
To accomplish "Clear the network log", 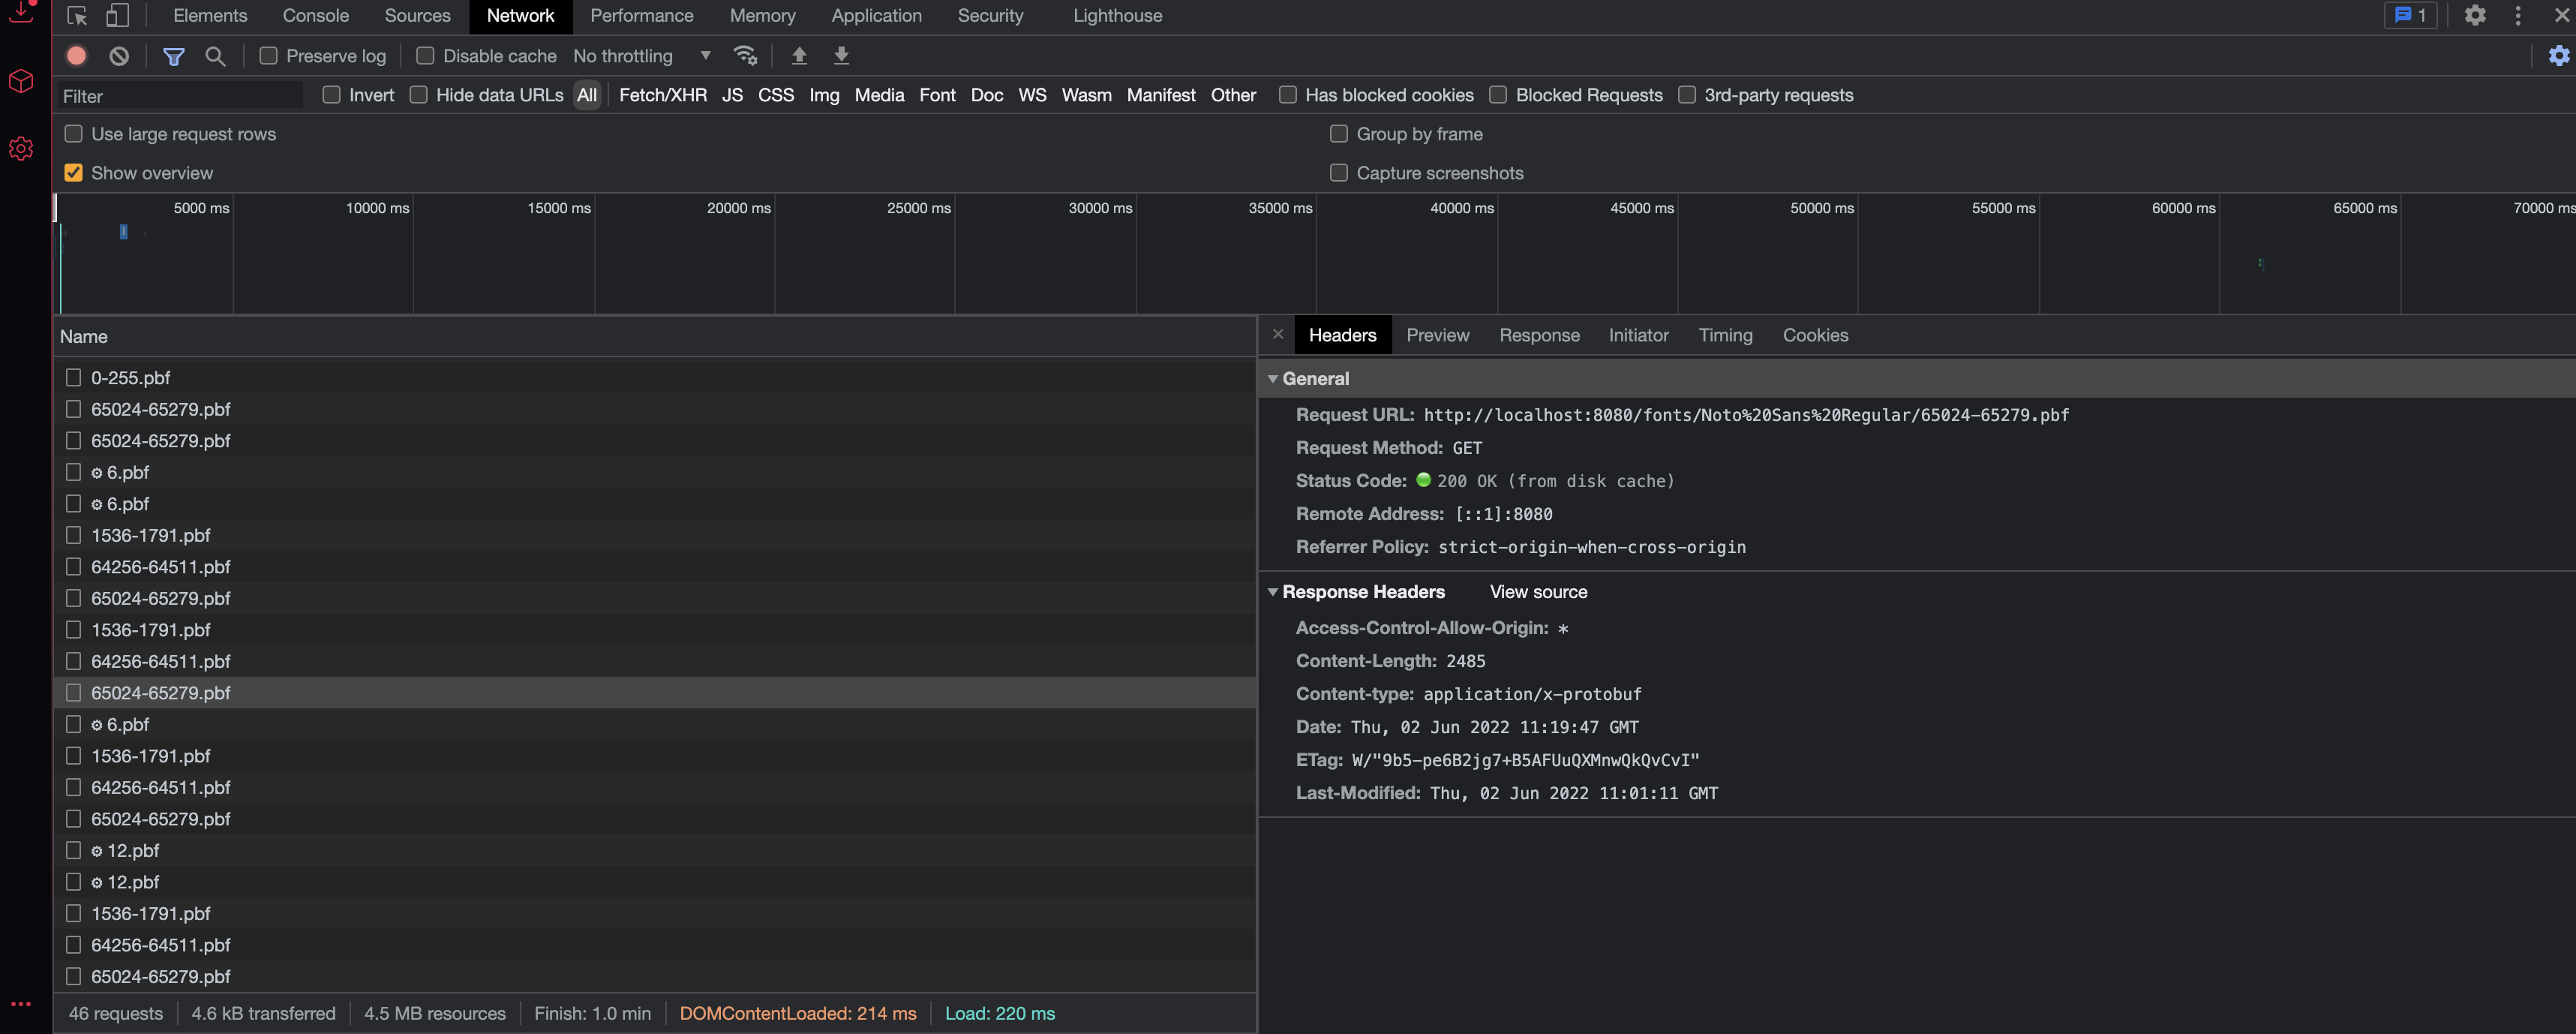I will (119, 56).
